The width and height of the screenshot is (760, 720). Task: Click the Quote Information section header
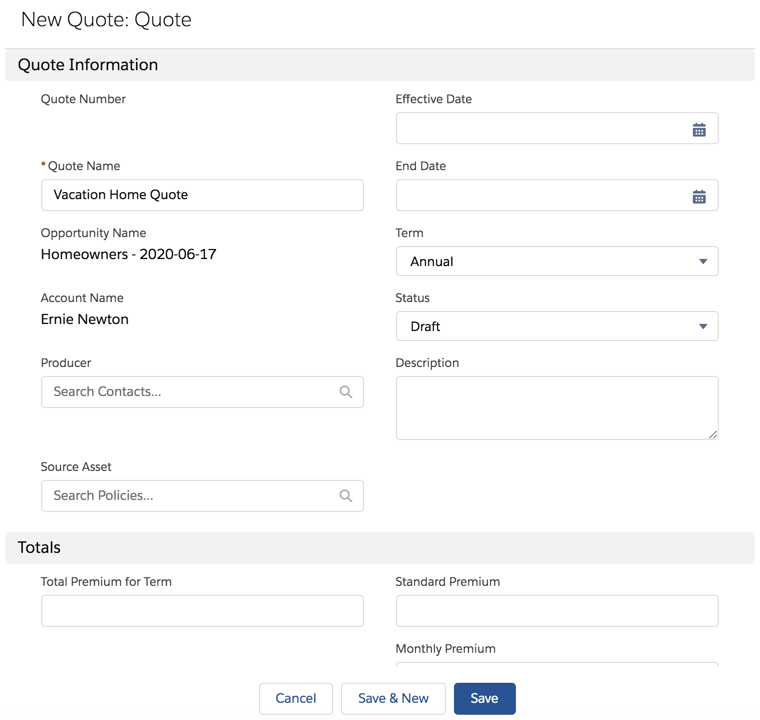pyautogui.click(x=380, y=64)
